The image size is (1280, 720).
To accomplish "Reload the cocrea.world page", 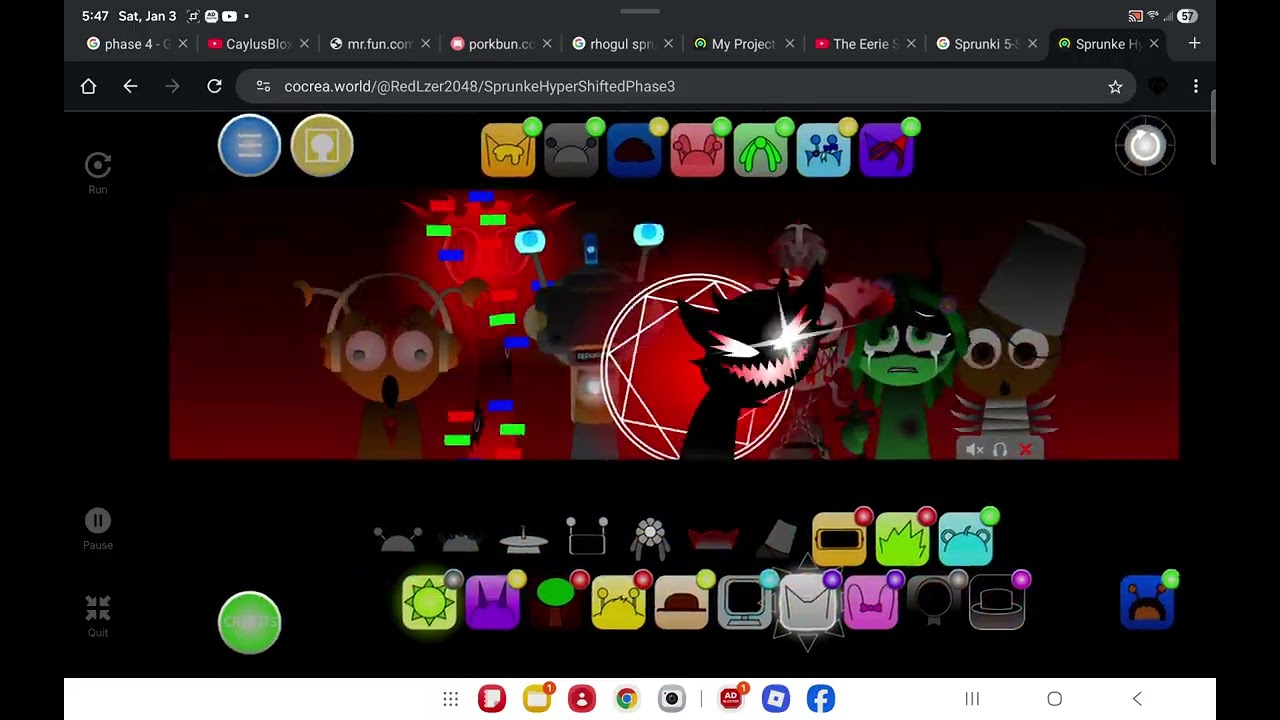I will [214, 87].
